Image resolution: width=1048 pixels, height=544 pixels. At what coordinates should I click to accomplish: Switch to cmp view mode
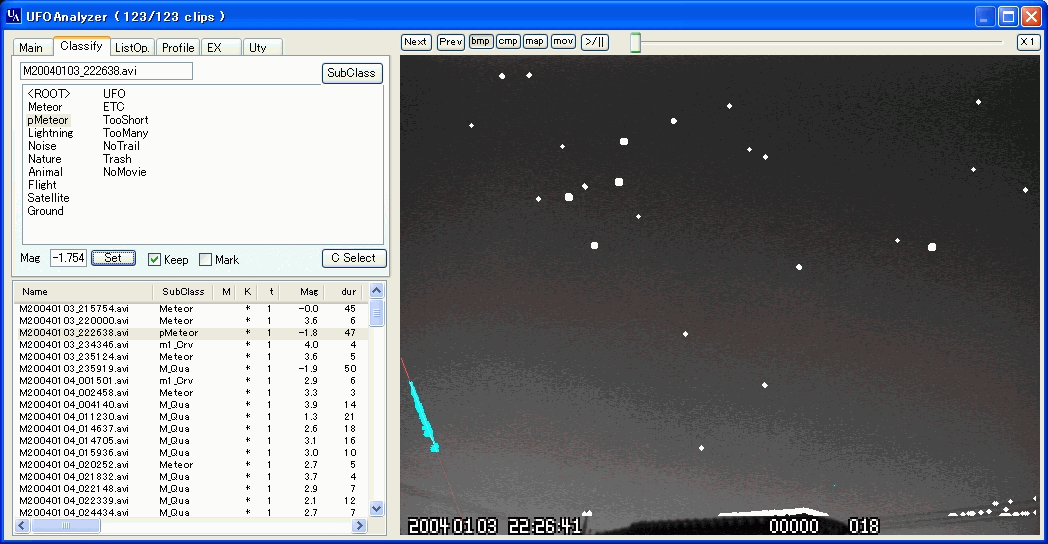point(508,42)
